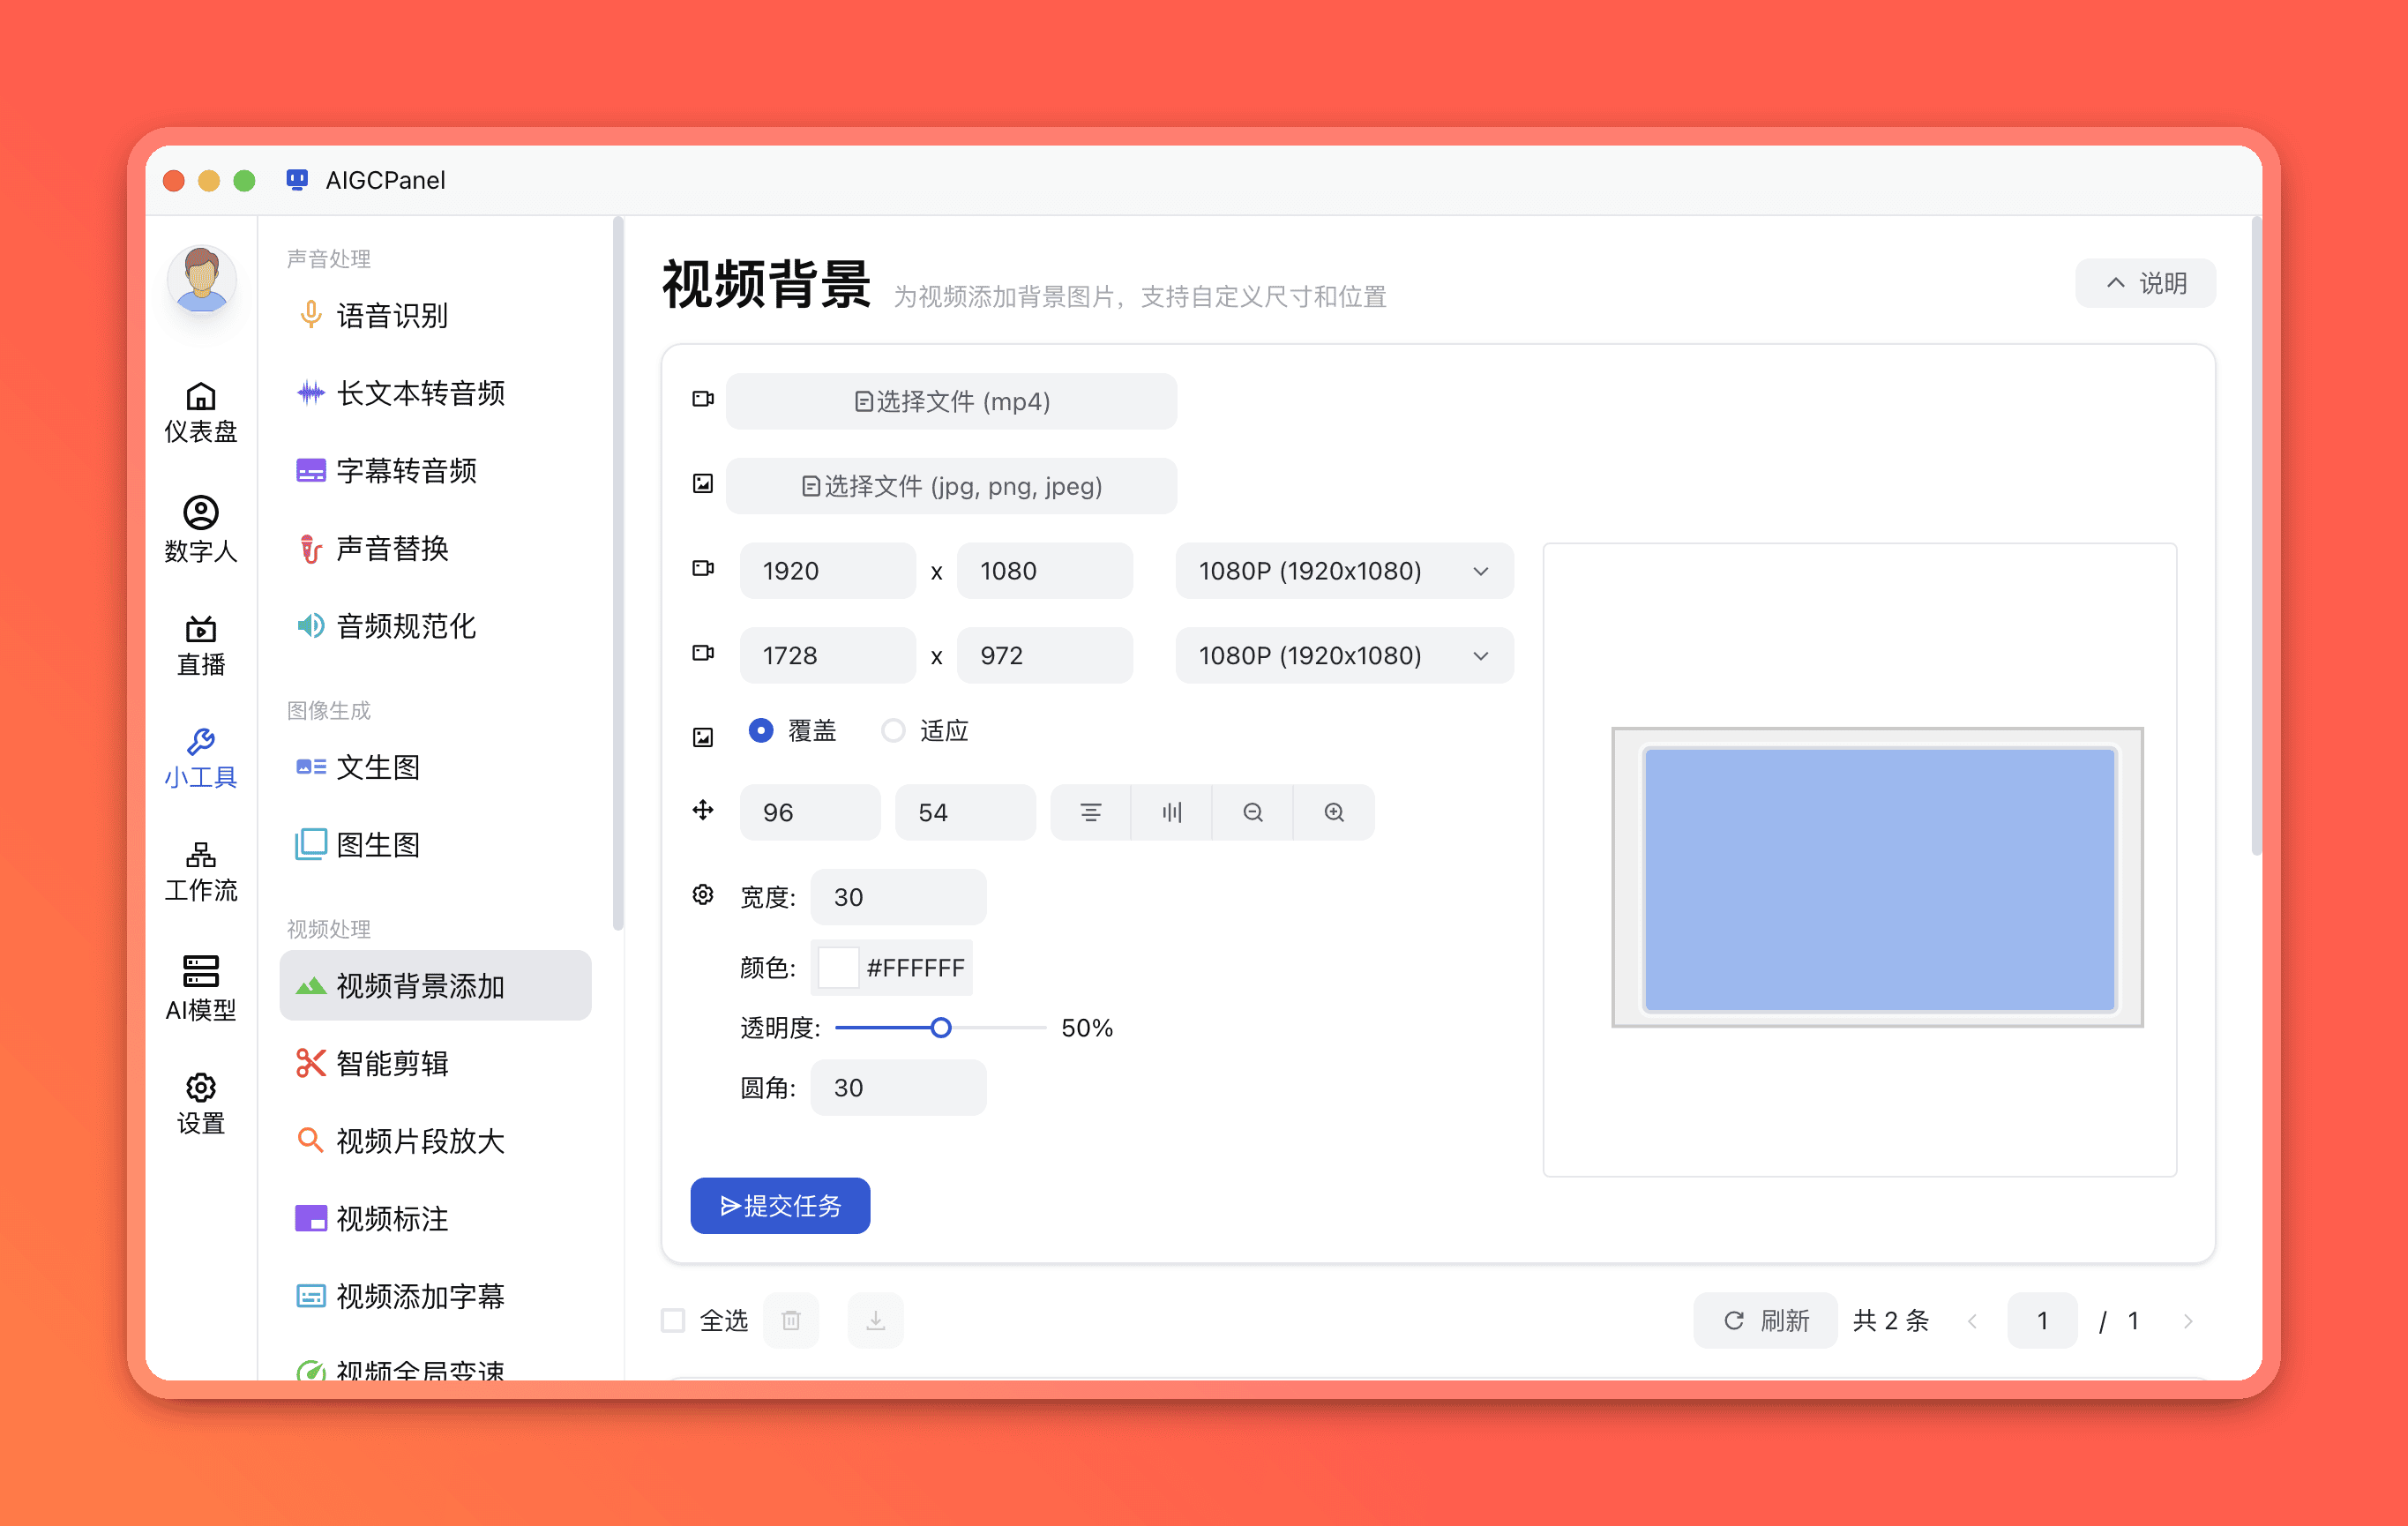The height and width of the screenshot is (1526, 2408).
Task: Click the Y offset field showing 54
Action: tap(966, 812)
